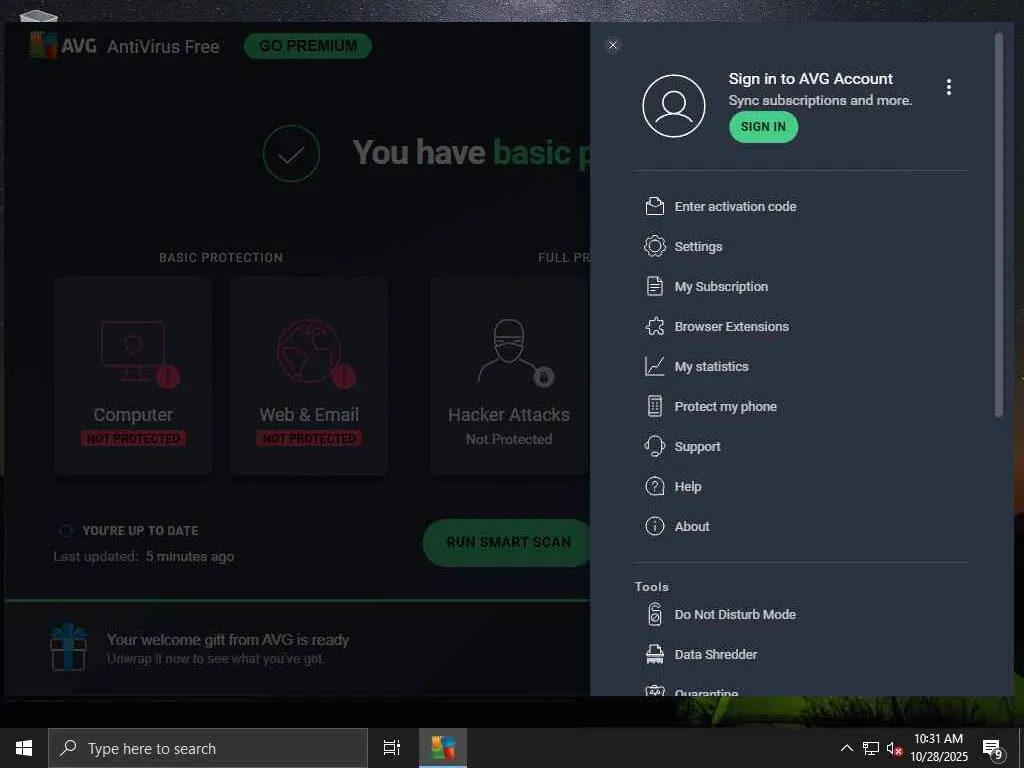Click the puzzle piece icon for Browser Extensions
Screen dimensions: 1024x768
tap(654, 326)
